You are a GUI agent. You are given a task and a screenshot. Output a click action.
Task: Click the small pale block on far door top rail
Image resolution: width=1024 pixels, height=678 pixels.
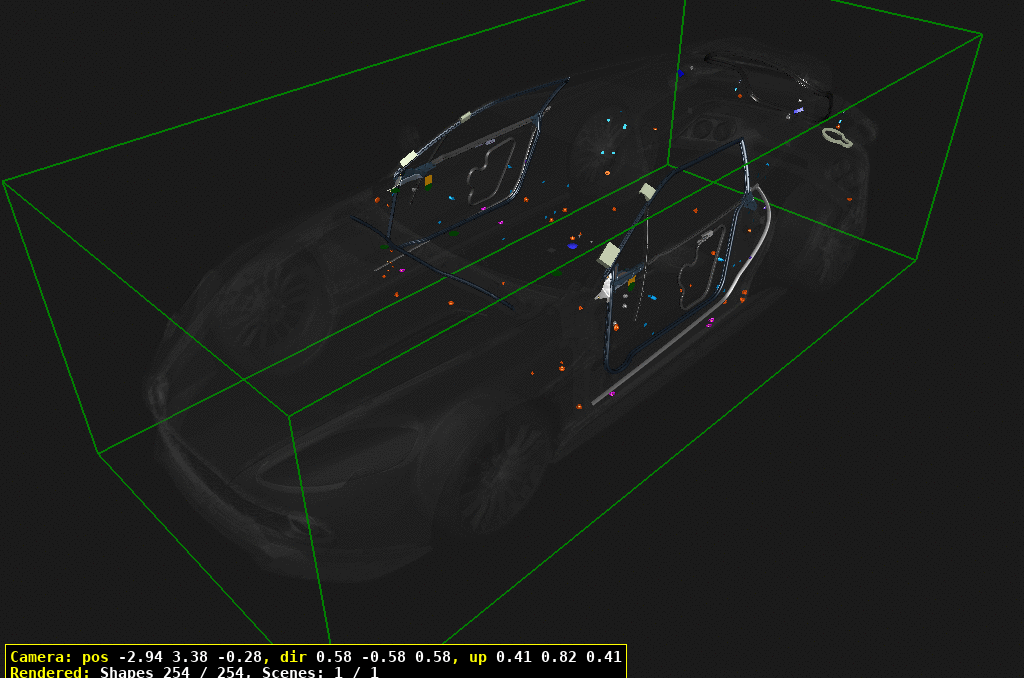pos(465,118)
